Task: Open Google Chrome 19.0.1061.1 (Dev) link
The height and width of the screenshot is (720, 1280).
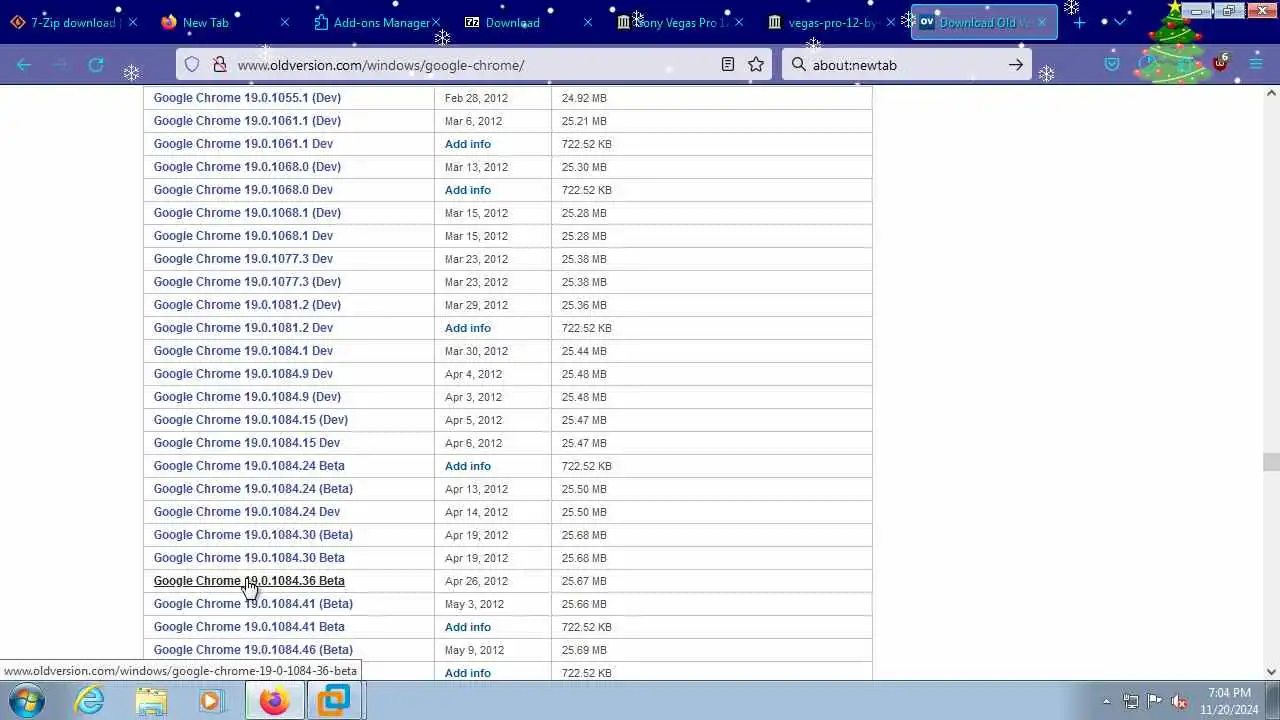Action: [x=247, y=121]
